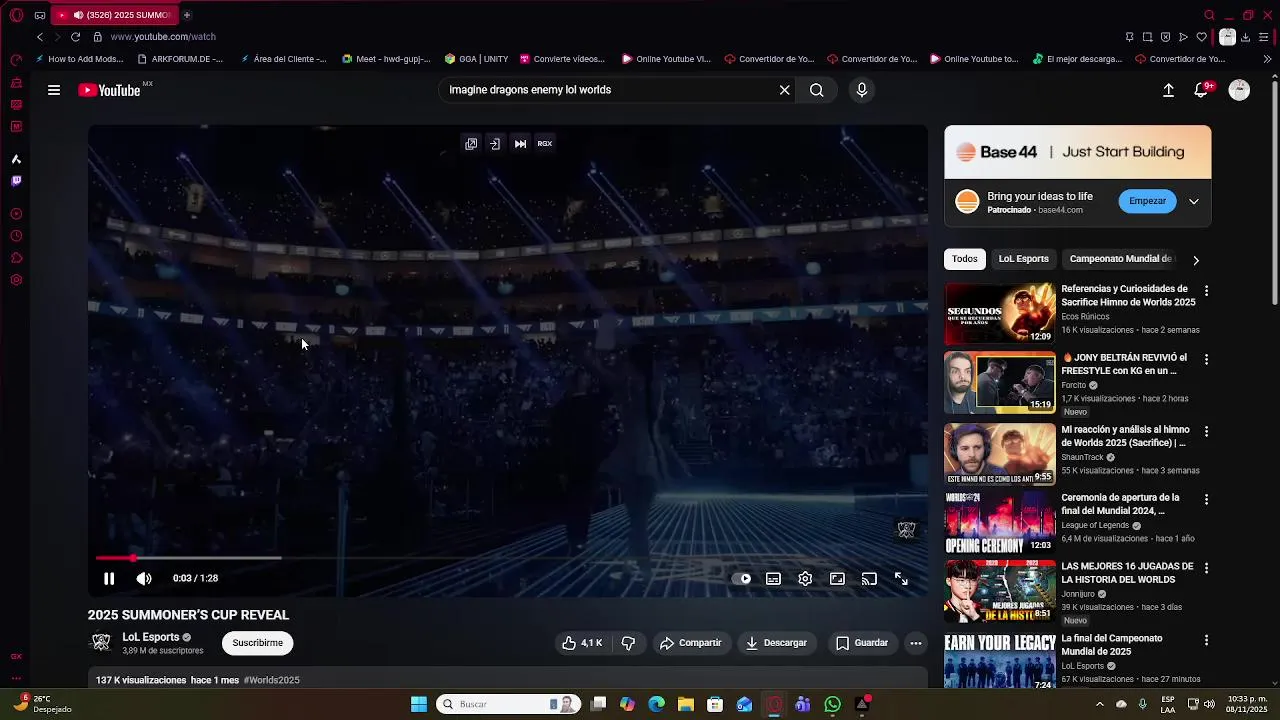Open browser downloads icon
The image size is (1280, 720).
pos(1245,37)
